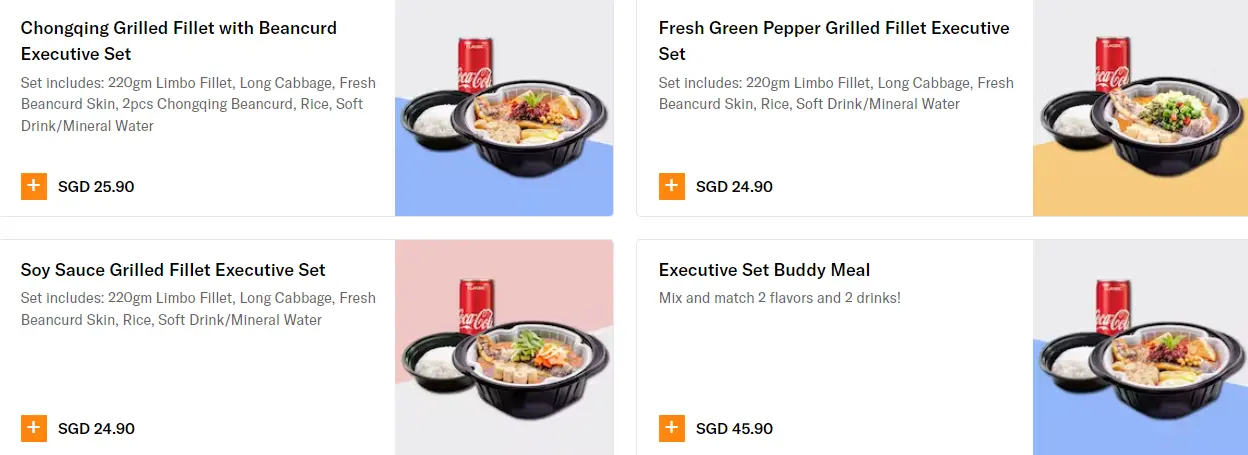View Fresh Green Pepper Grilled Fillet photo
1248x455 pixels.
(x=1140, y=108)
